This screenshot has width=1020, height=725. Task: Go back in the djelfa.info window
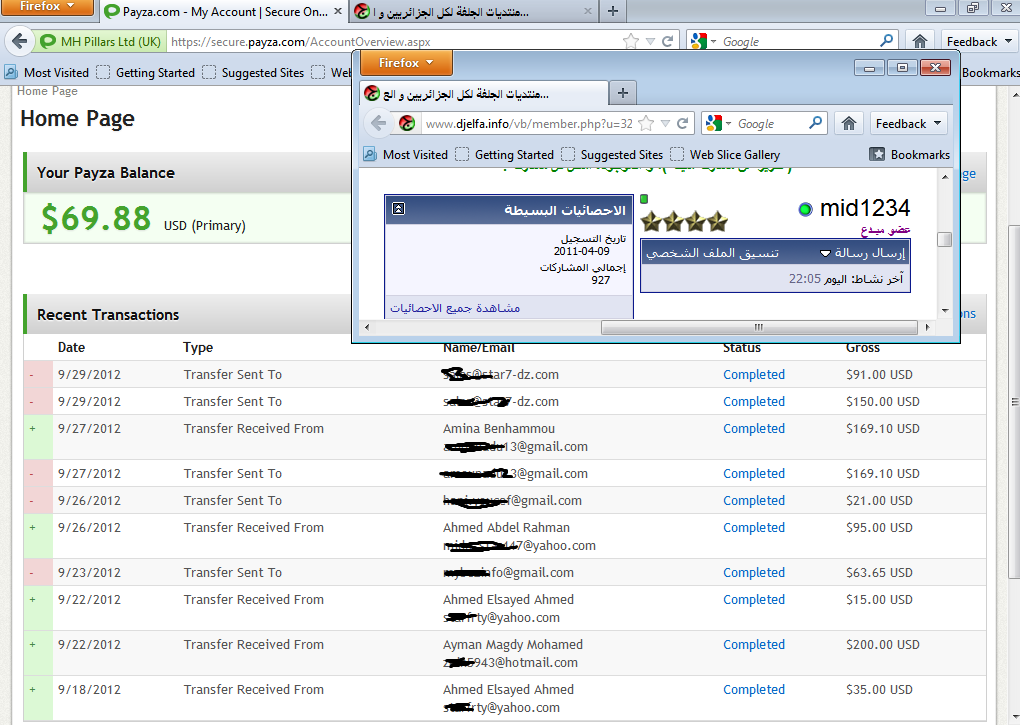point(379,123)
